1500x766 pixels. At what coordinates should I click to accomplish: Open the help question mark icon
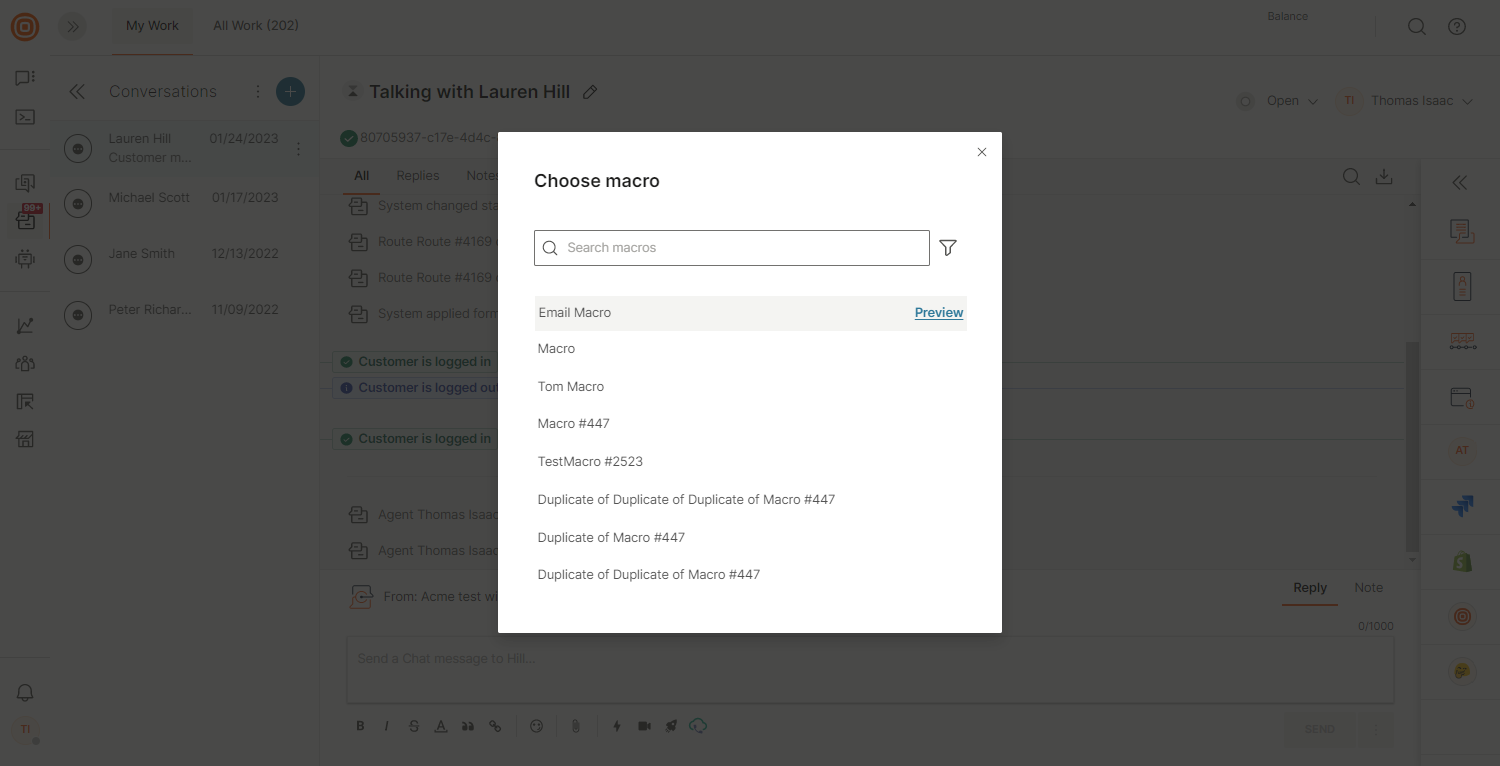(x=1457, y=27)
